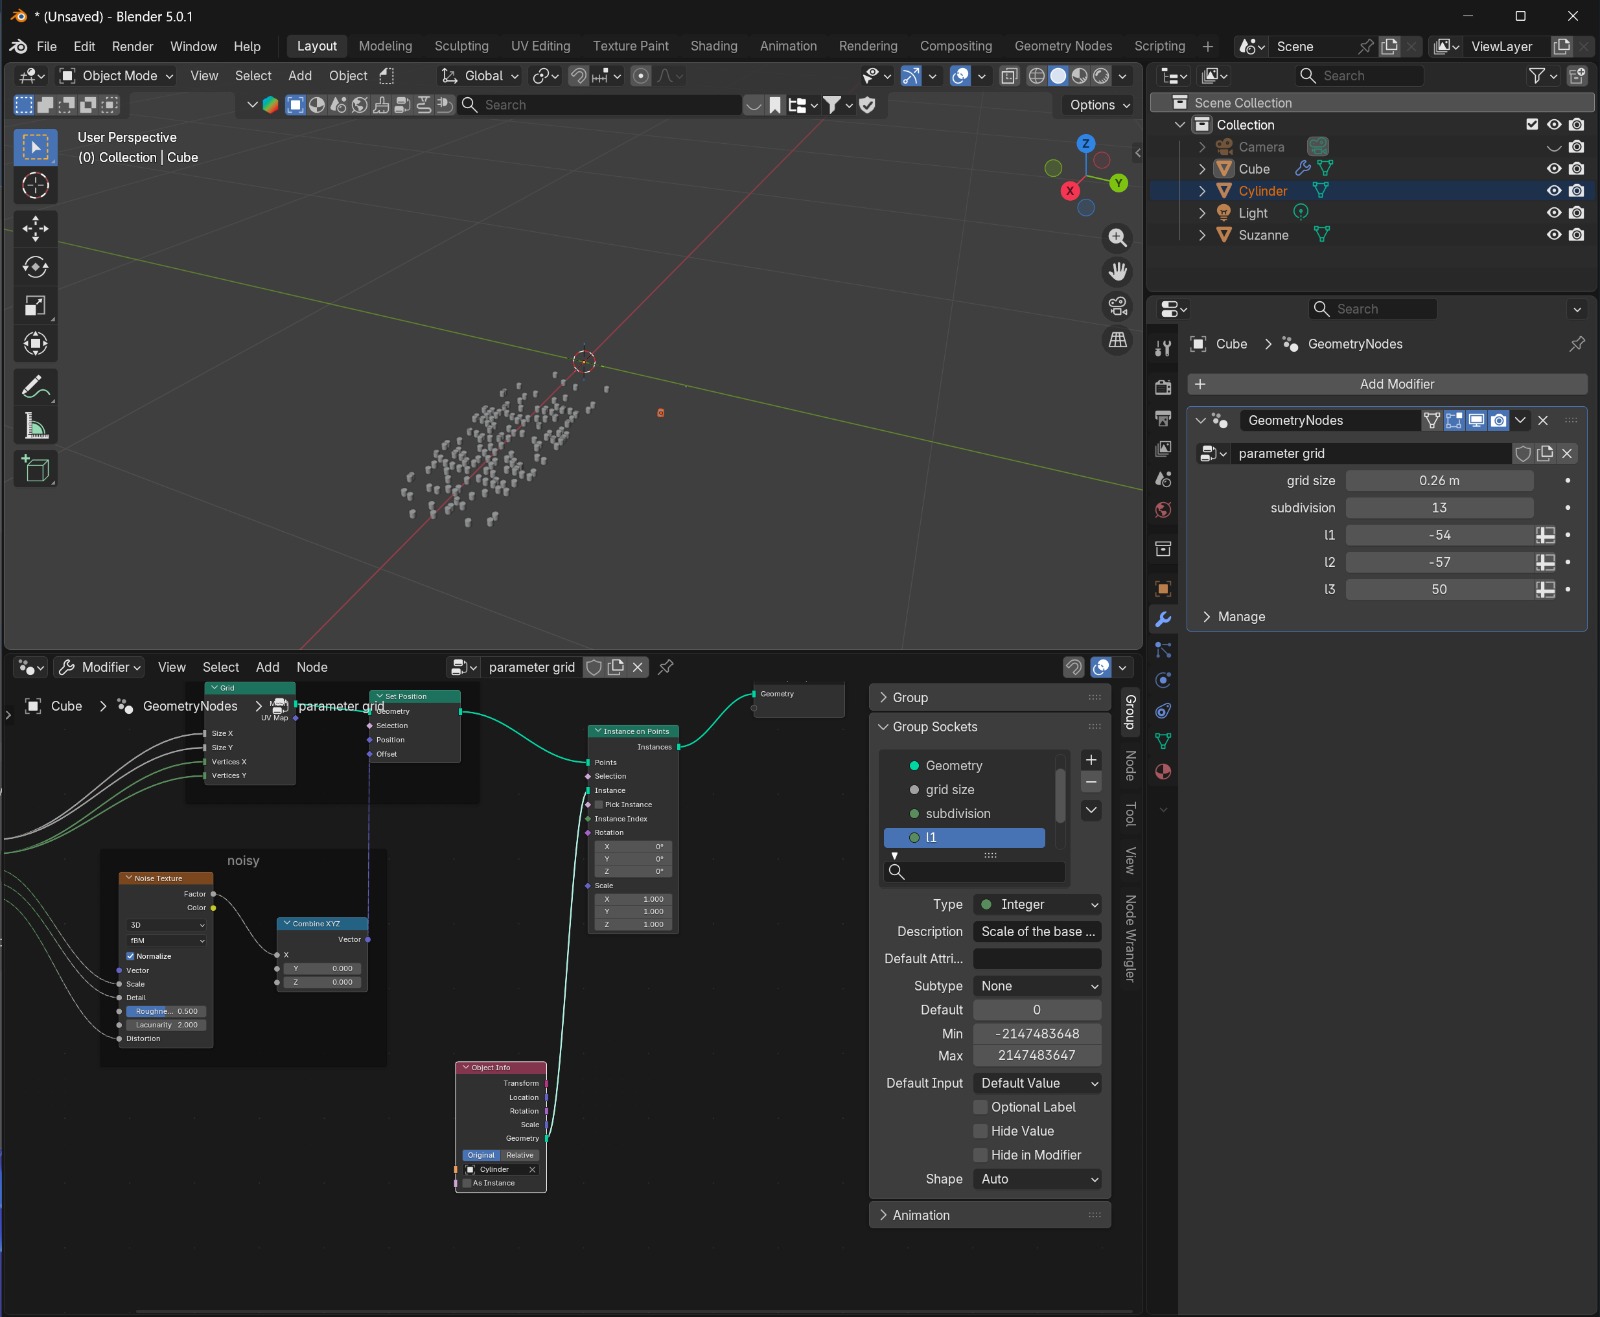Select the Cylinder object in outliner
The image size is (1600, 1317).
pyautogui.click(x=1262, y=191)
